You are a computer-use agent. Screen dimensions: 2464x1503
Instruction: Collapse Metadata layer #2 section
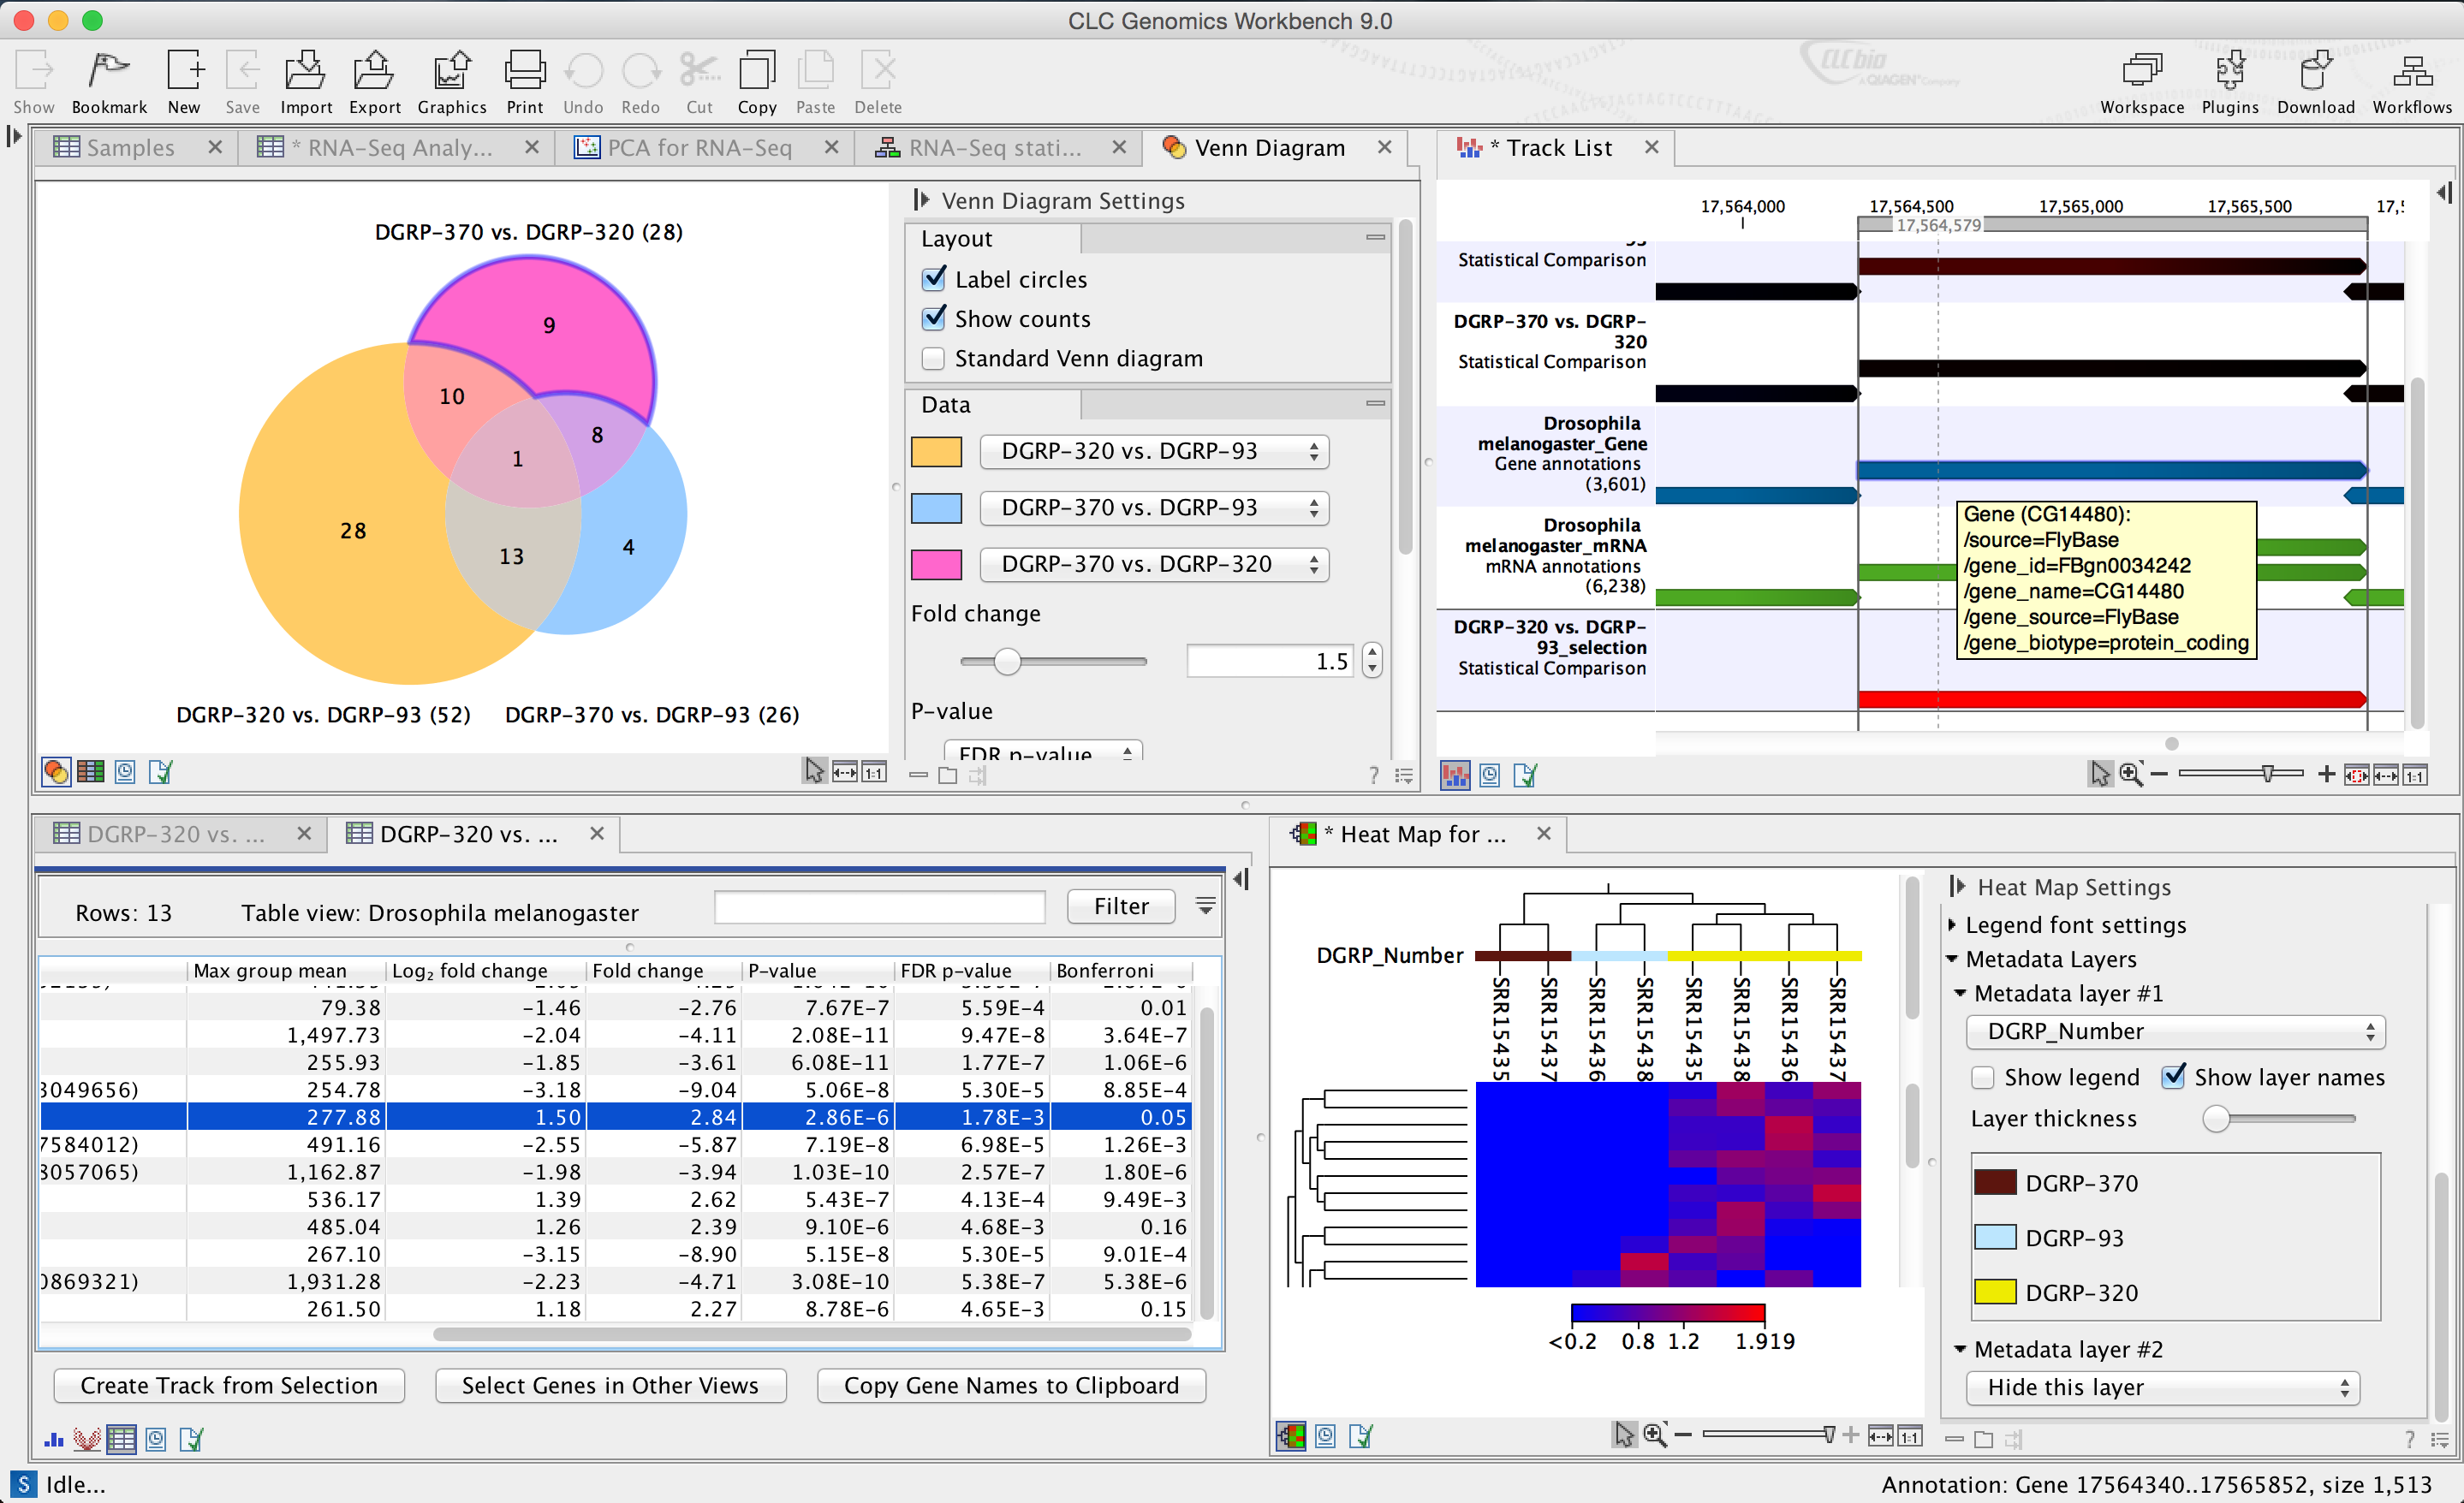[1960, 1349]
